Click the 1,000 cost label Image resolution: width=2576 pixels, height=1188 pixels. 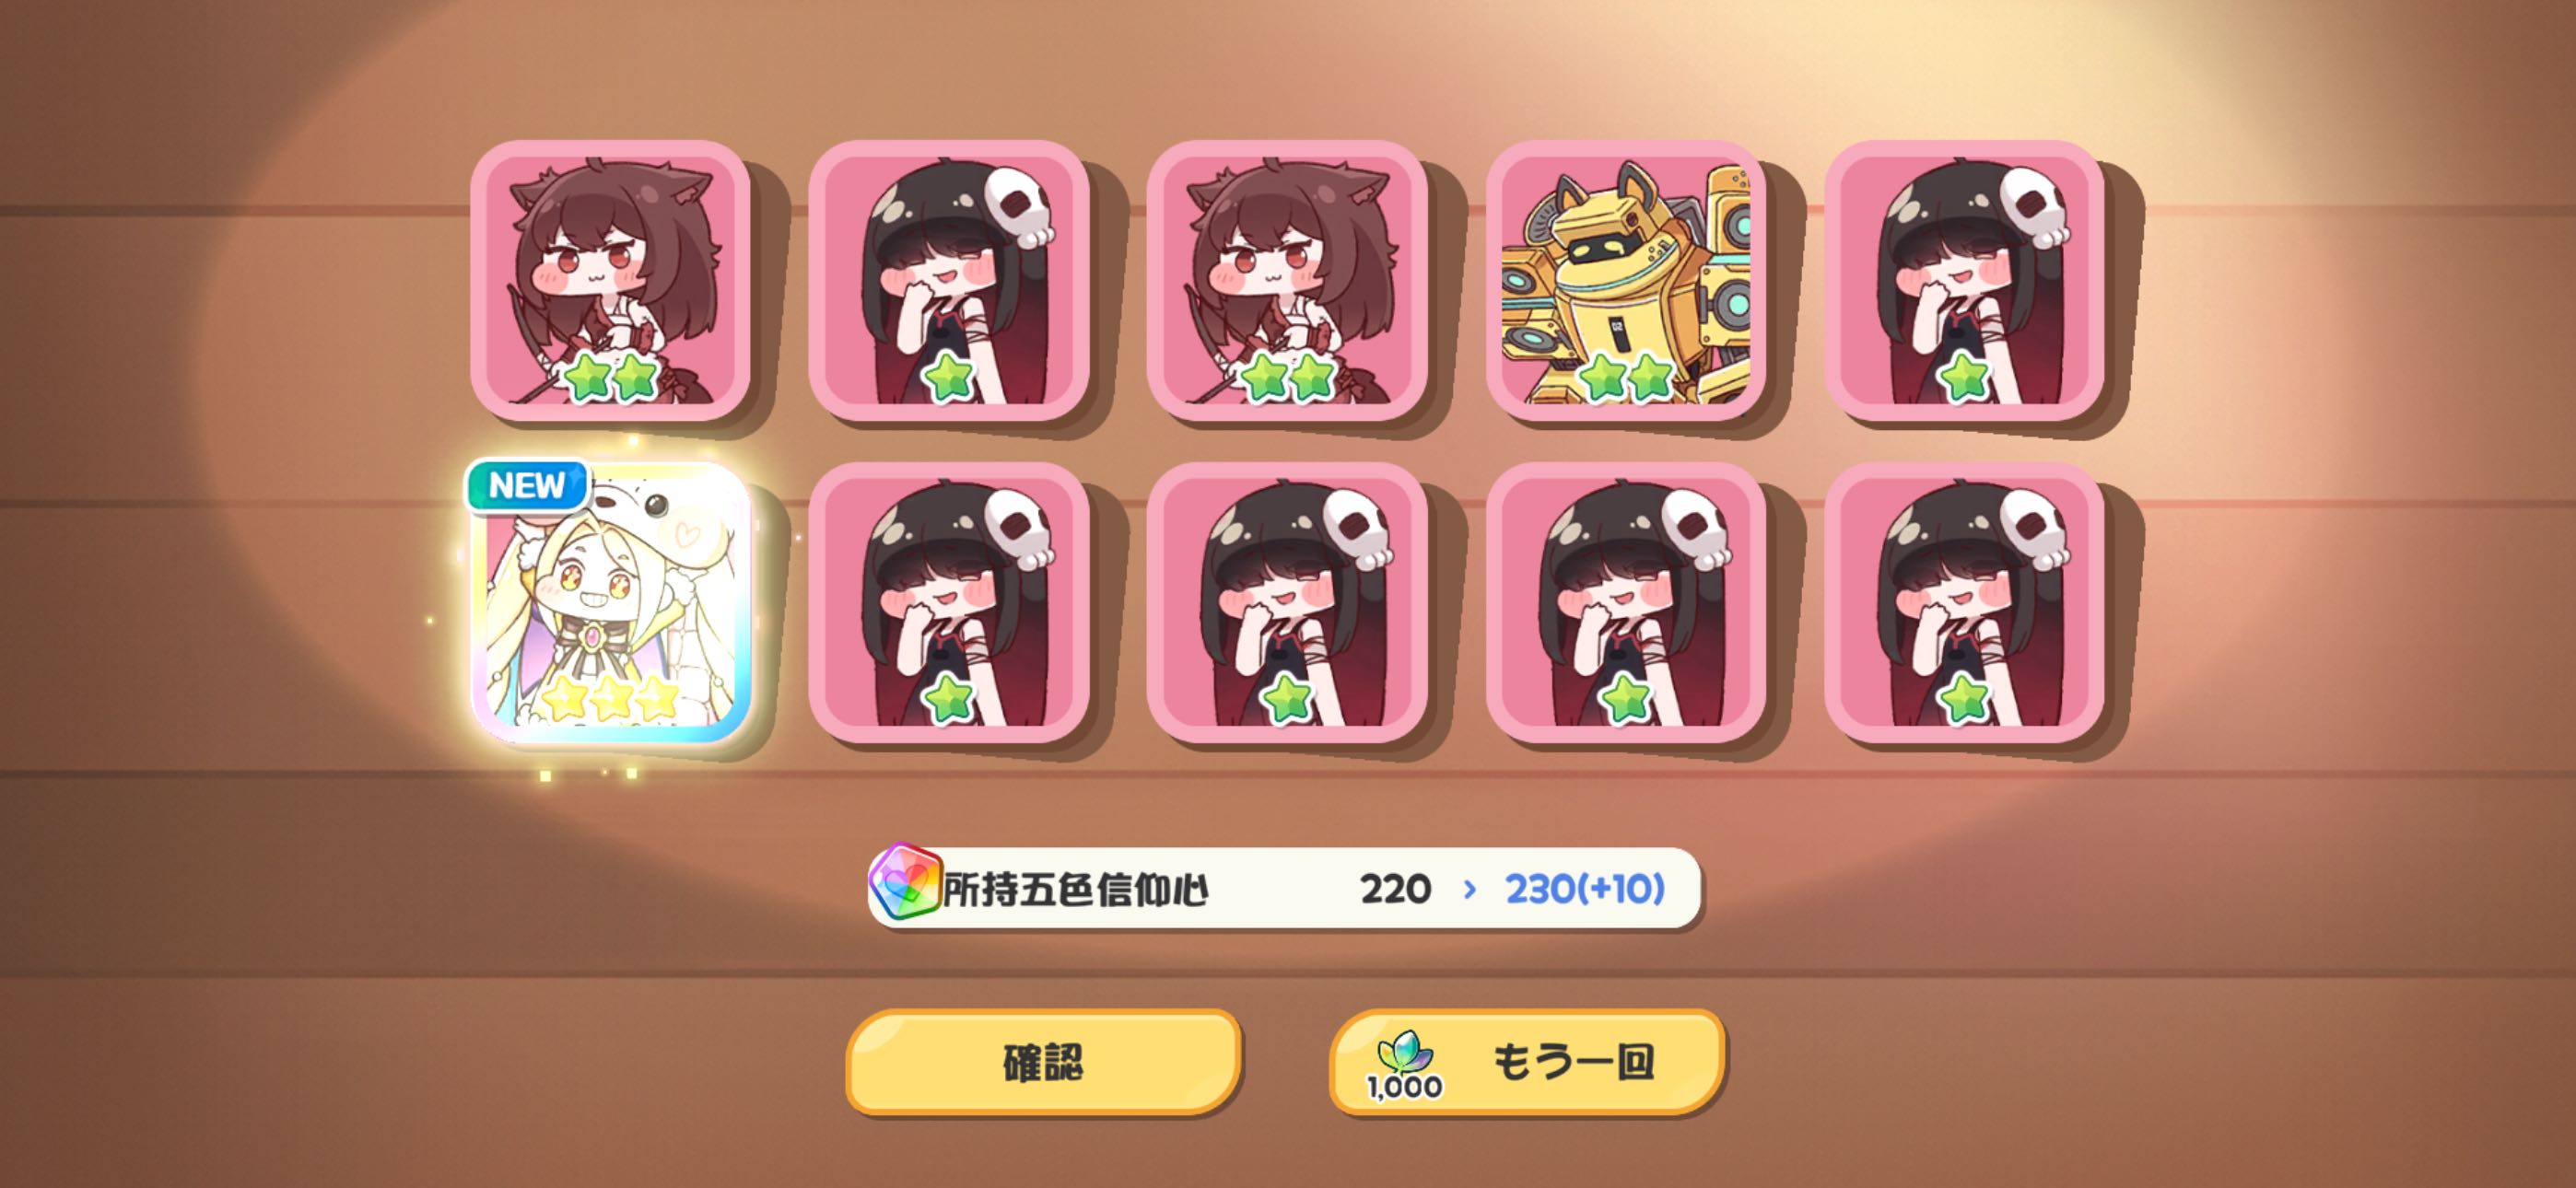click(x=1404, y=1087)
